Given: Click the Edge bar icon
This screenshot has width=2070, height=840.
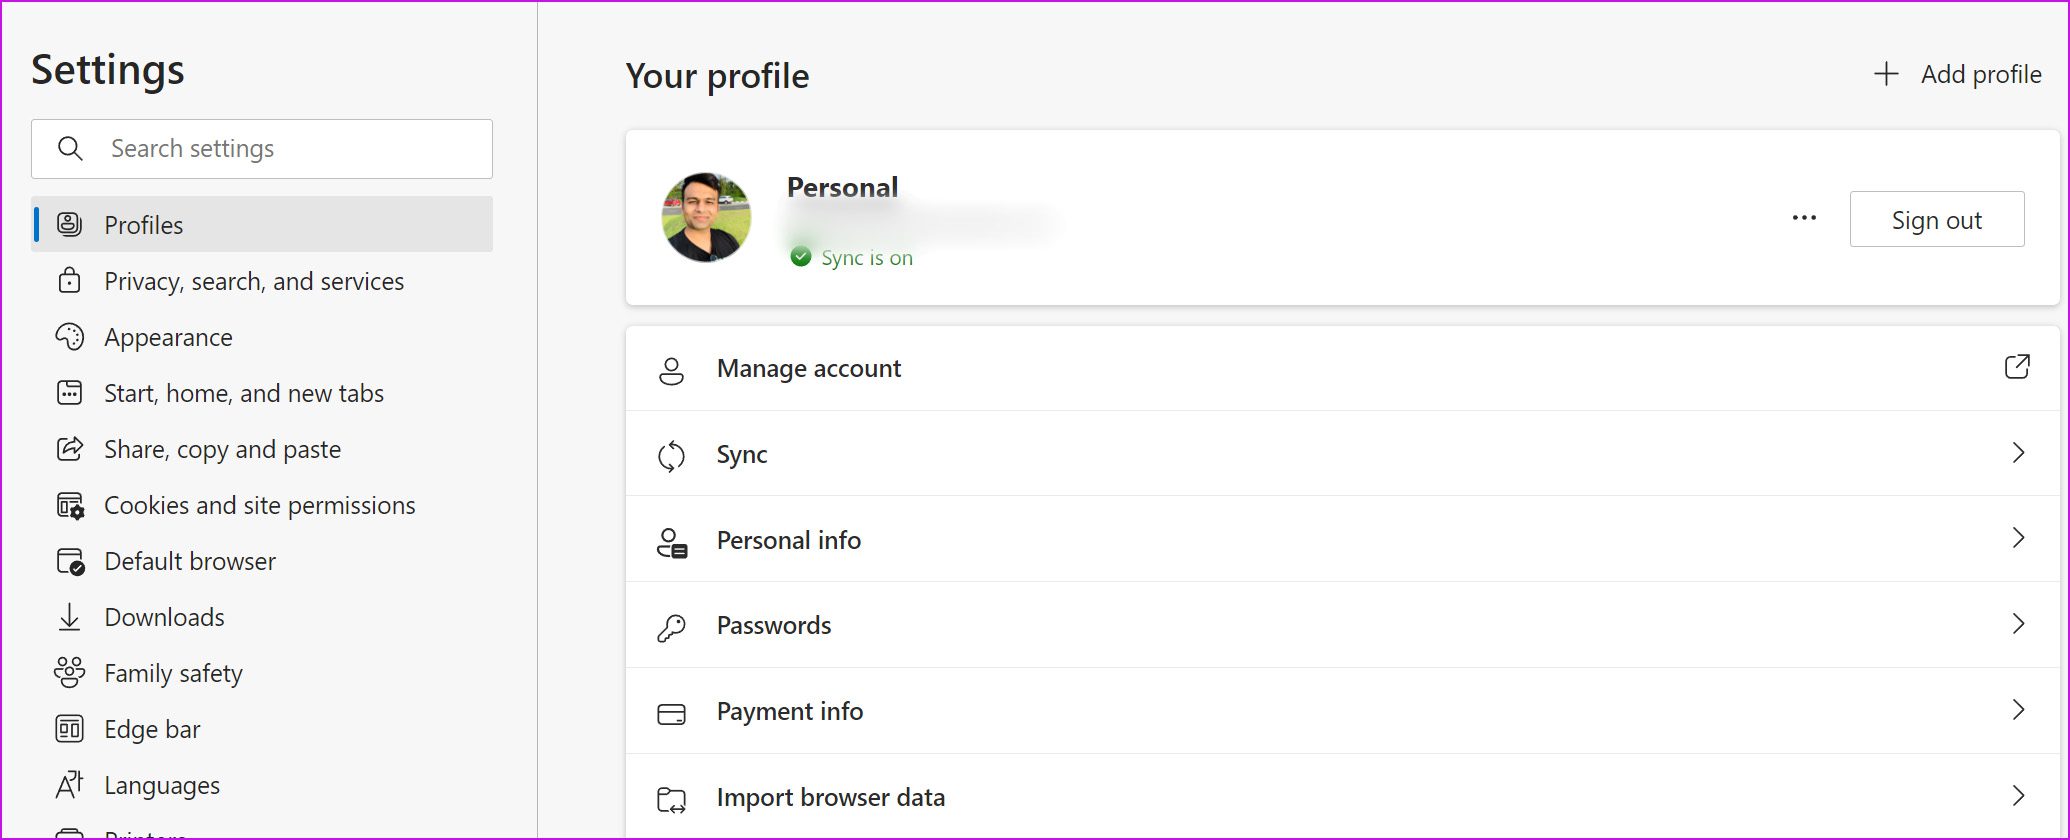Looking at the screenshot, I should tap(69, 729).
